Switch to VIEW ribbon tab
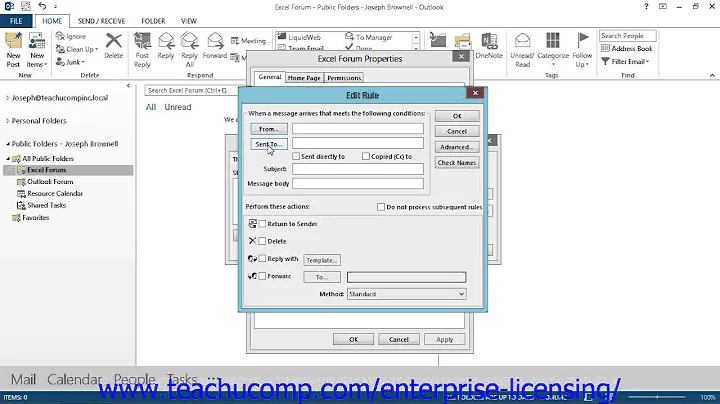Viewport: 720px width, 404px height. pos(189,21)
